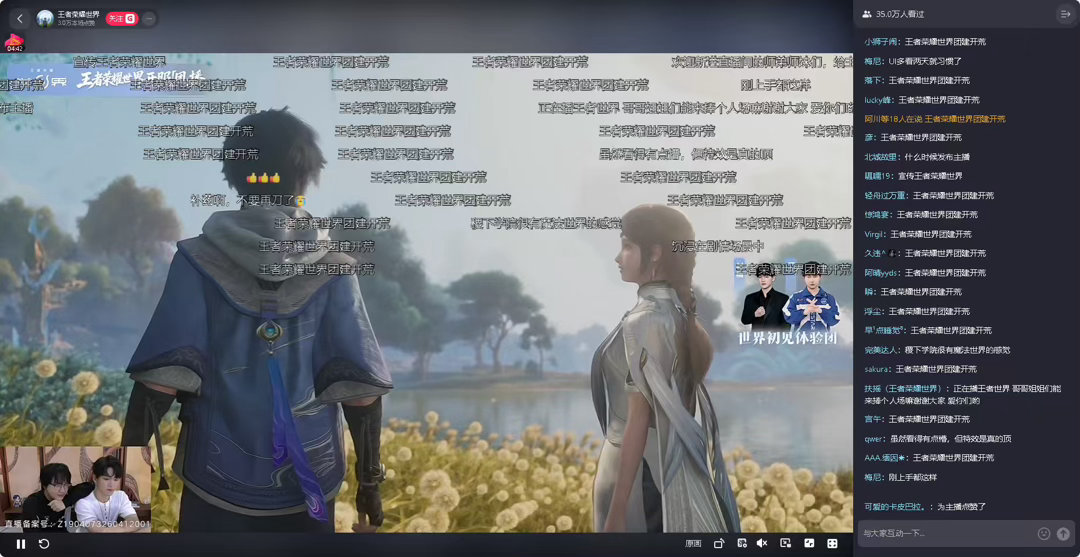Click comment 刚上手都这样
The width and height of the screenshot is (1080, 557).
click(x=913, y=476)
